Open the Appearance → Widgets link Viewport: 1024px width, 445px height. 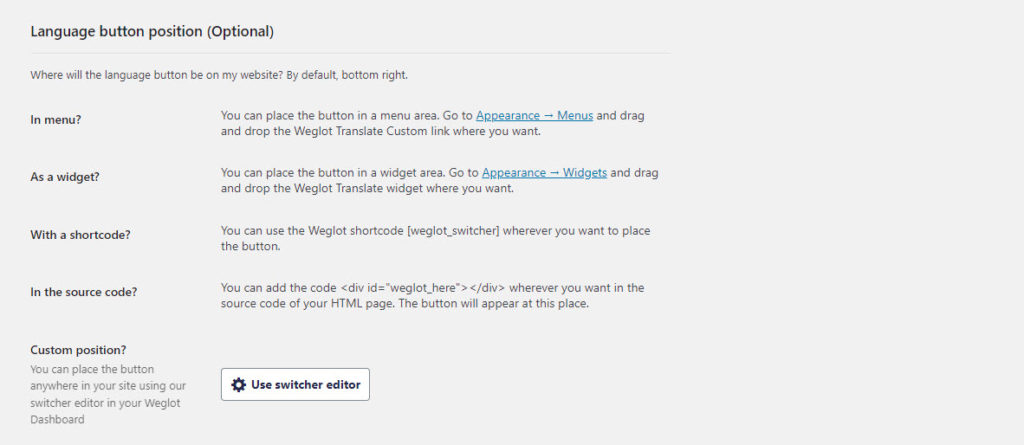point(545,173)
